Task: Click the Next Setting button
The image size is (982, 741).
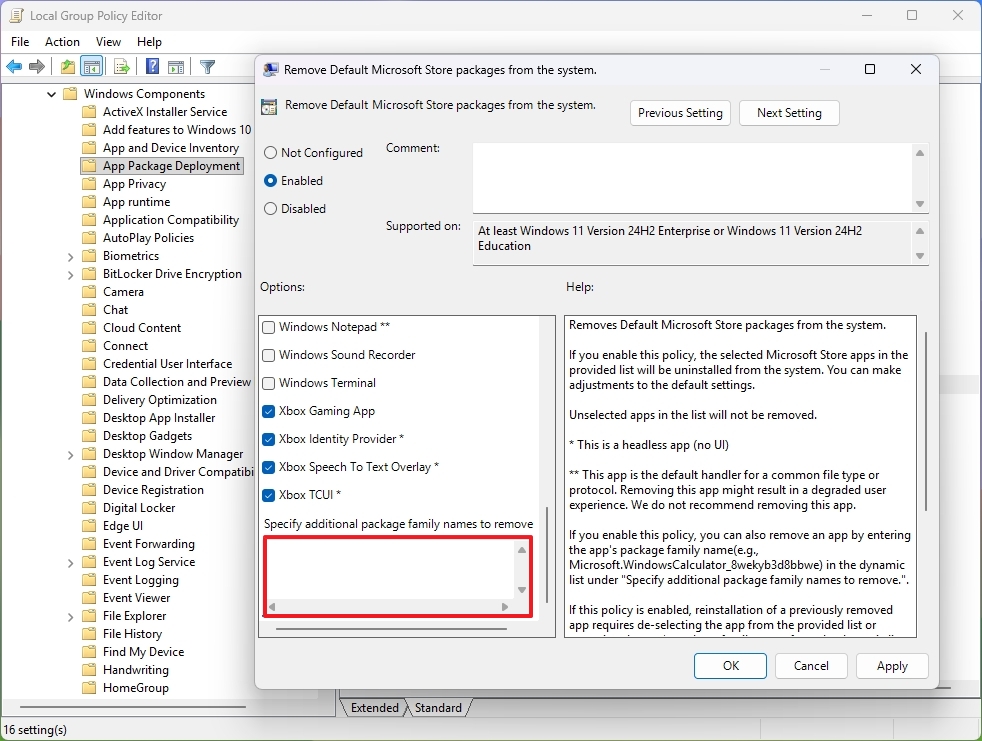Action: pos(789,113)
